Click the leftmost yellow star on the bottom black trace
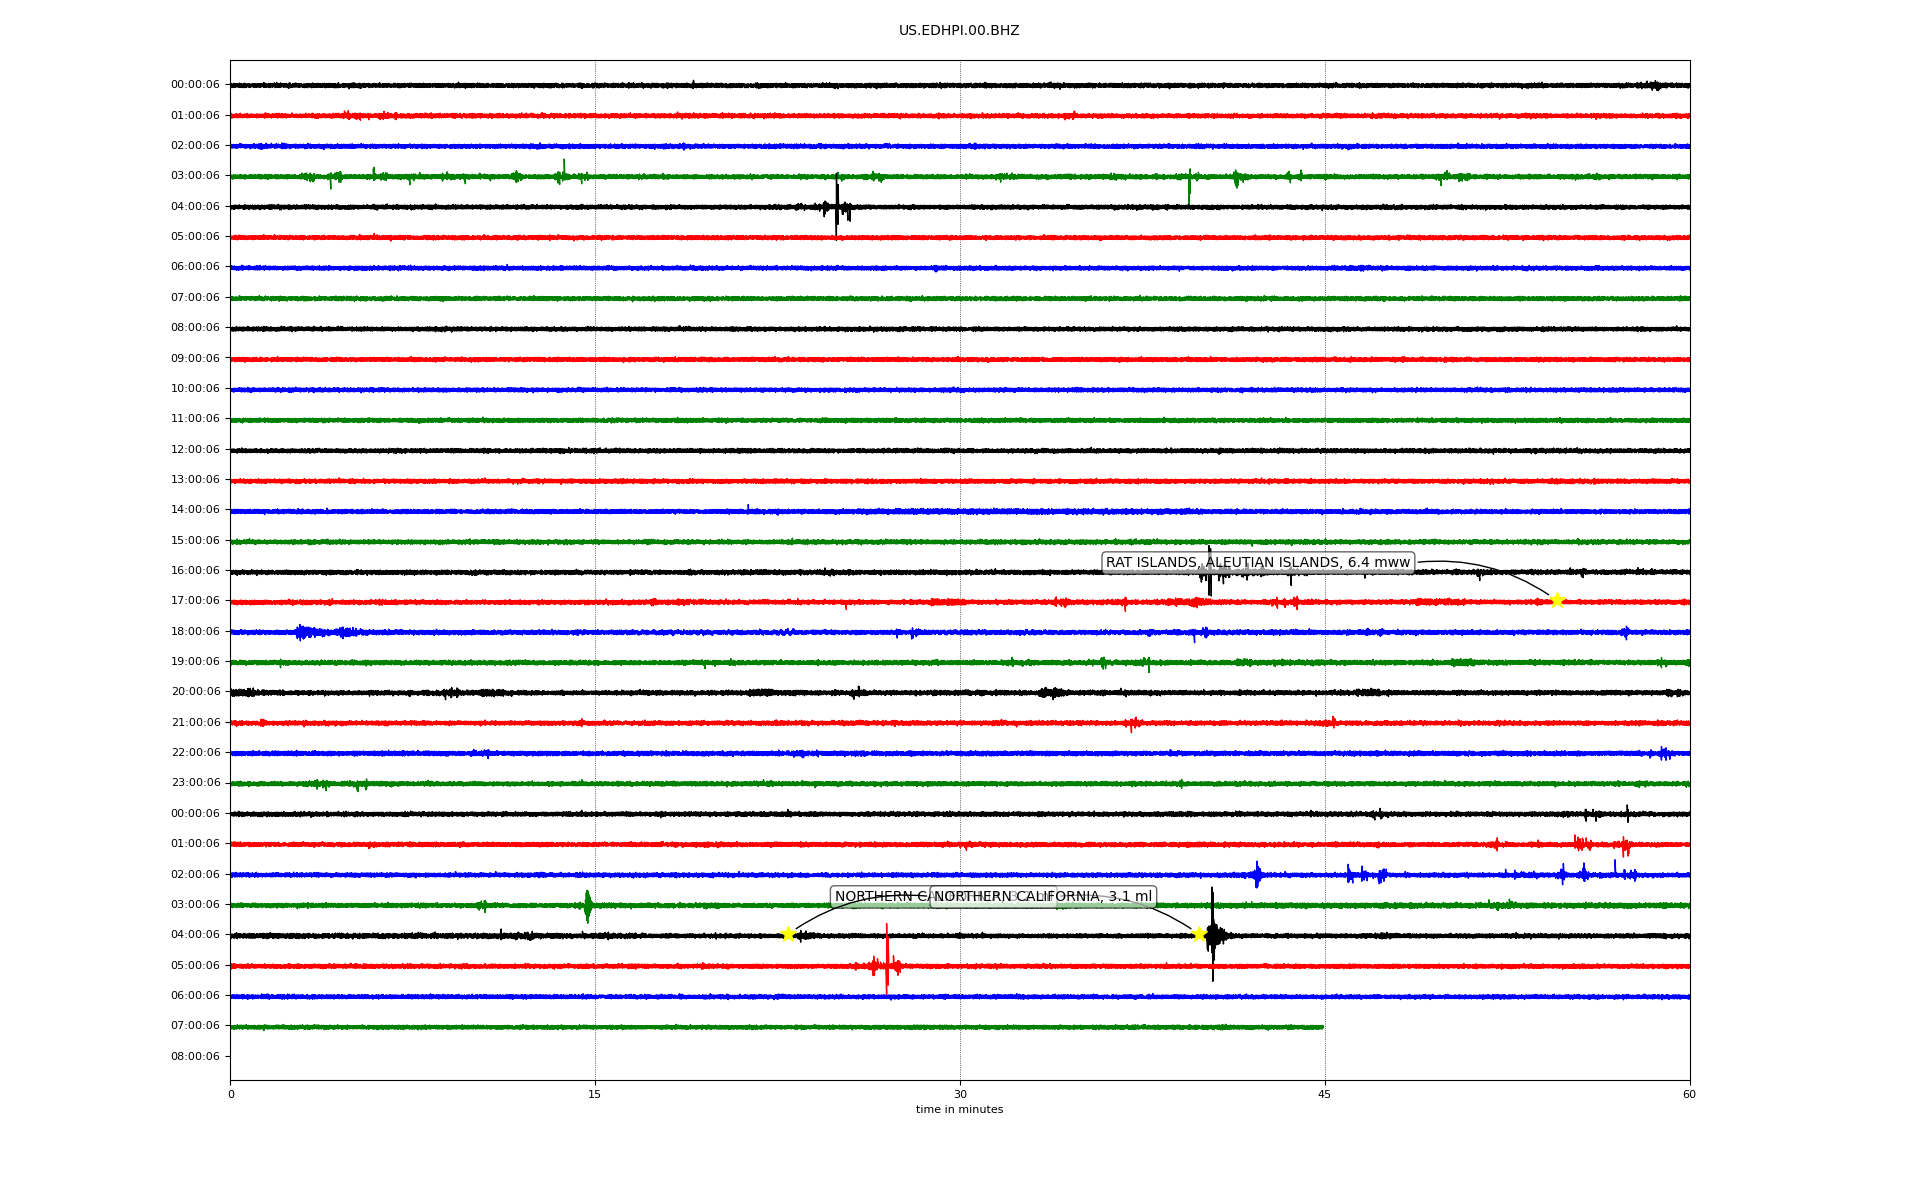Viewport: 1920px width, 1200px height. (x=788, y=934)
